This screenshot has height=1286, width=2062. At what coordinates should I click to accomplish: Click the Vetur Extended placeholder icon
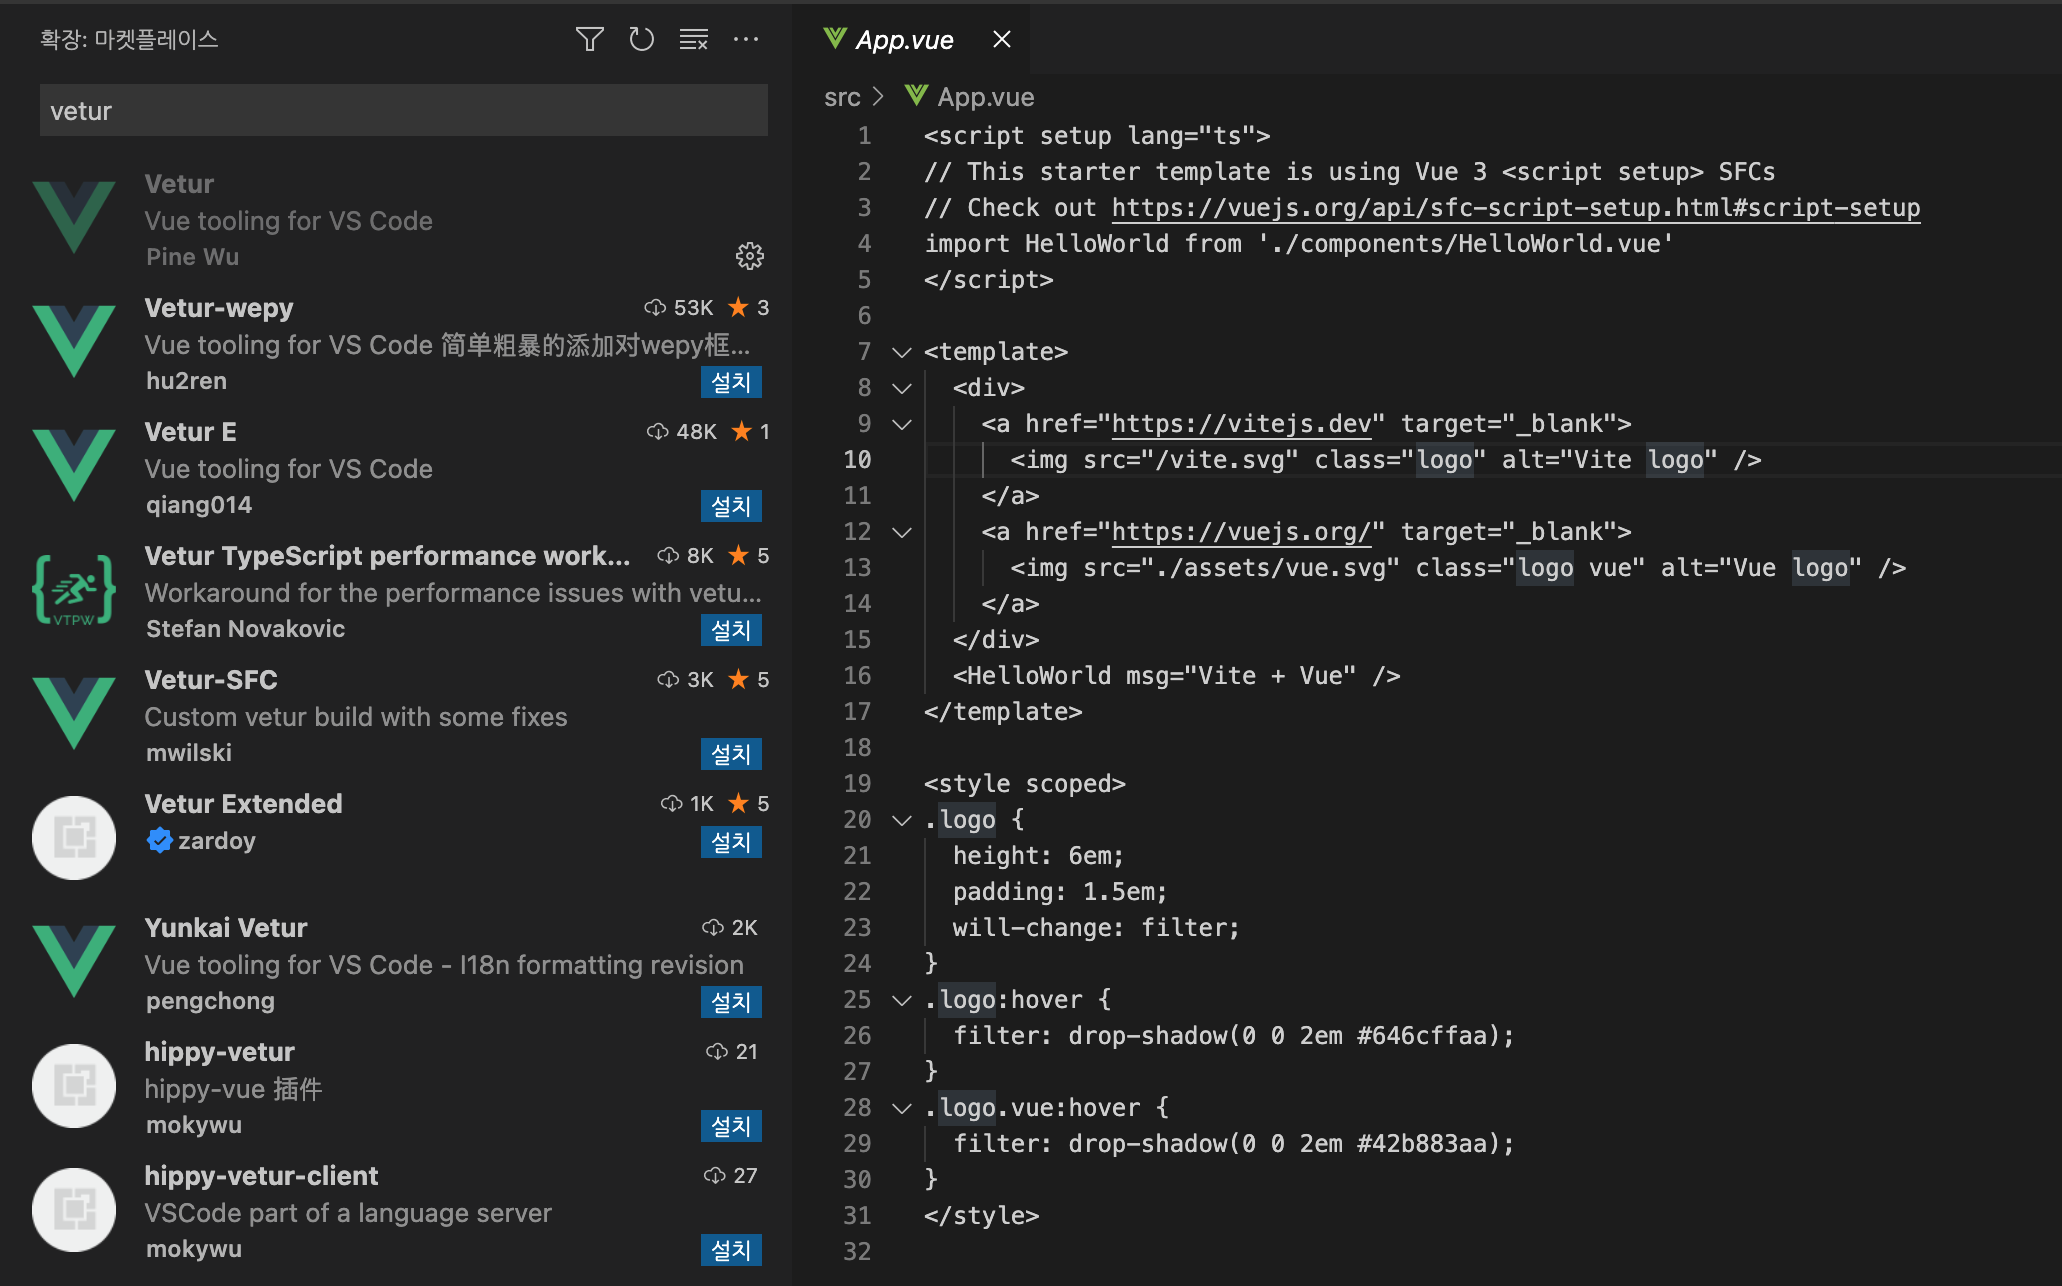click(74, 838)
